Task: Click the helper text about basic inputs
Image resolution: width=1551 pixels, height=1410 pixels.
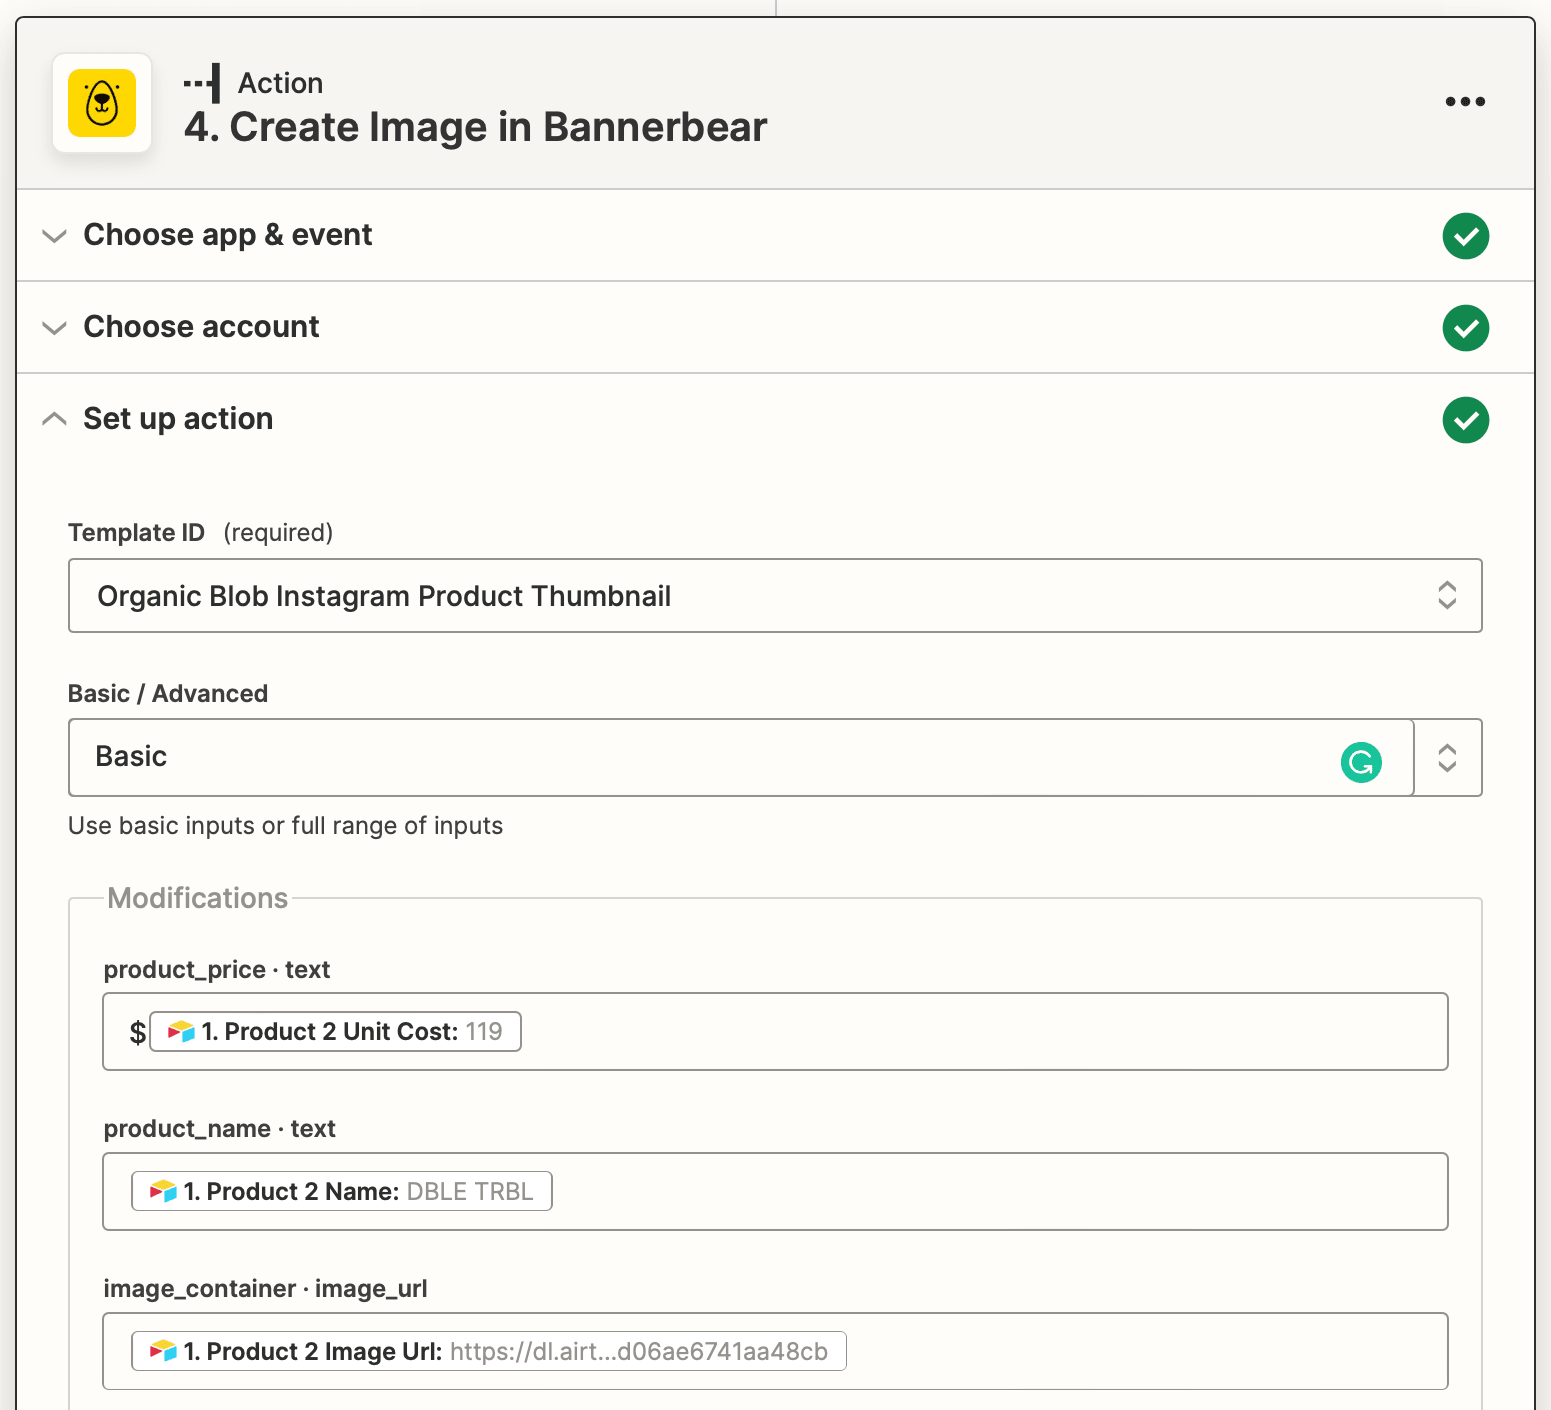Action: coord(285,826)
